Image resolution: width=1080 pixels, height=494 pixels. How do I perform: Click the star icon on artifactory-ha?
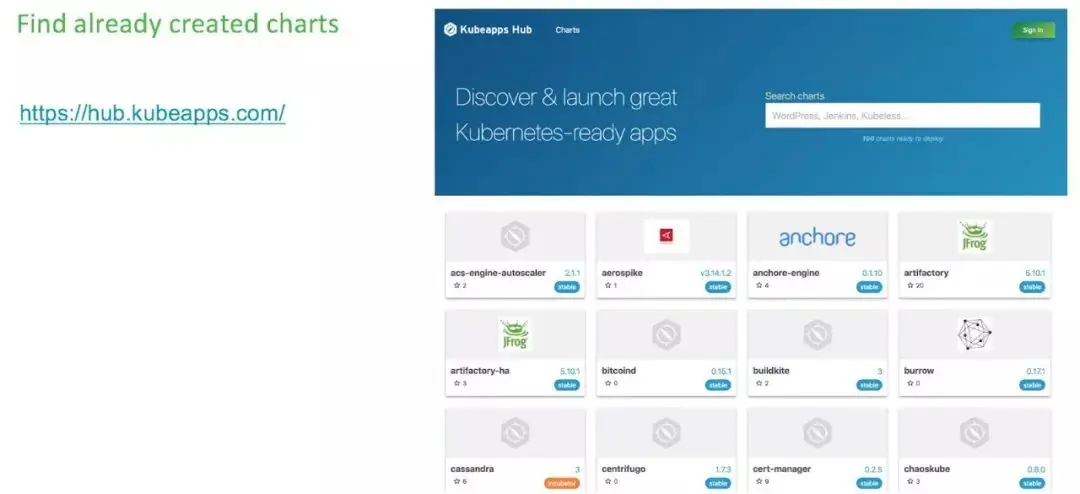pos(456,383)
